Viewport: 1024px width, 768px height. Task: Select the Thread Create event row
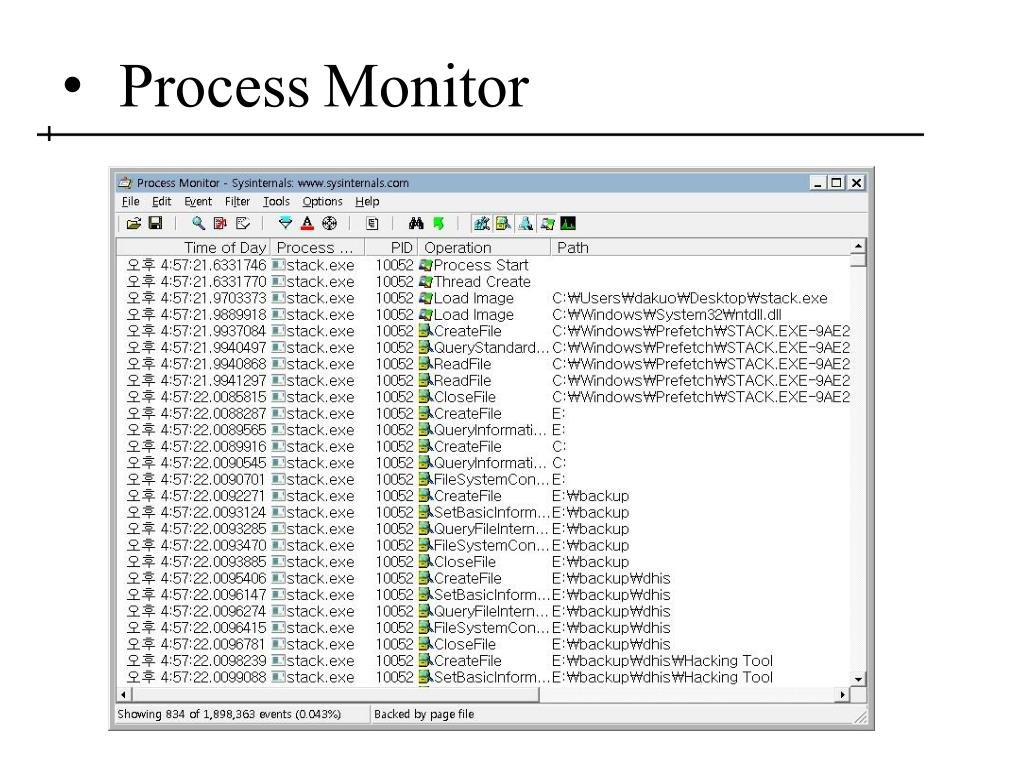pos(483,281)
